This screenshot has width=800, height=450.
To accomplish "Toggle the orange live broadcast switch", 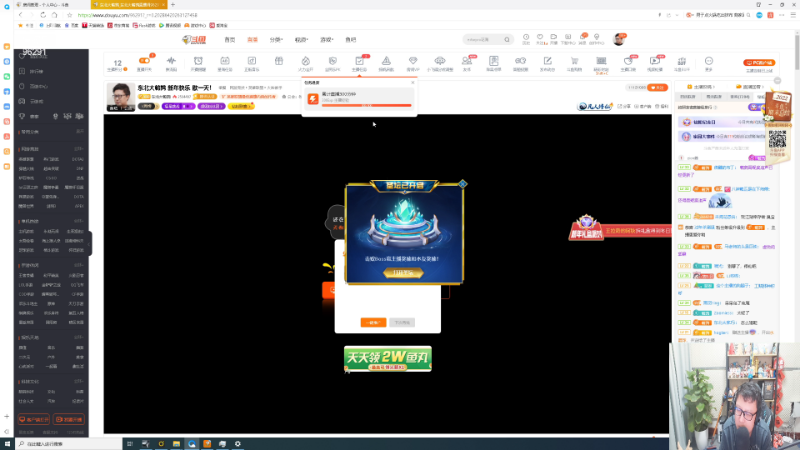I will coord(144,61).
